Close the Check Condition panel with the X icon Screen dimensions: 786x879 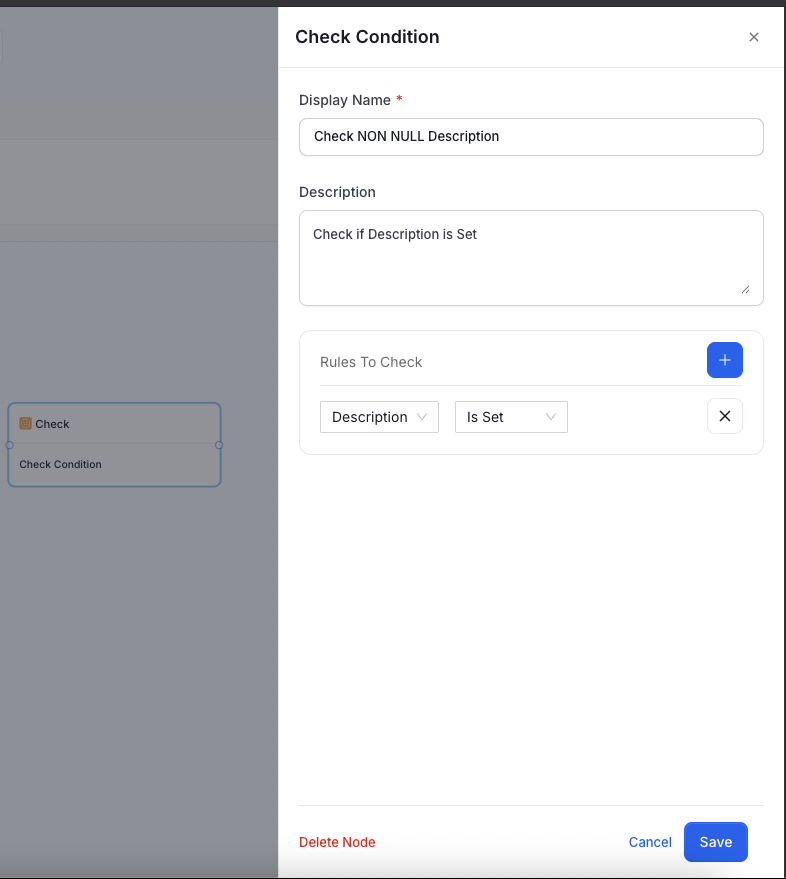[x=754, y=37]
